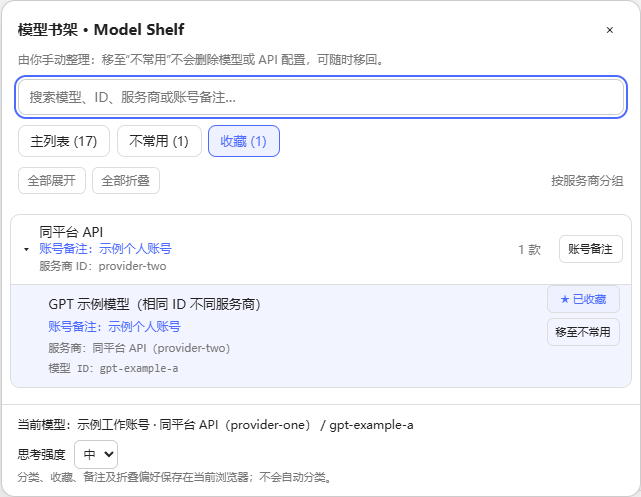Move model with 移至不常用 button
The width and height of the screenshot is (641, 497).
tap(583, 332)
